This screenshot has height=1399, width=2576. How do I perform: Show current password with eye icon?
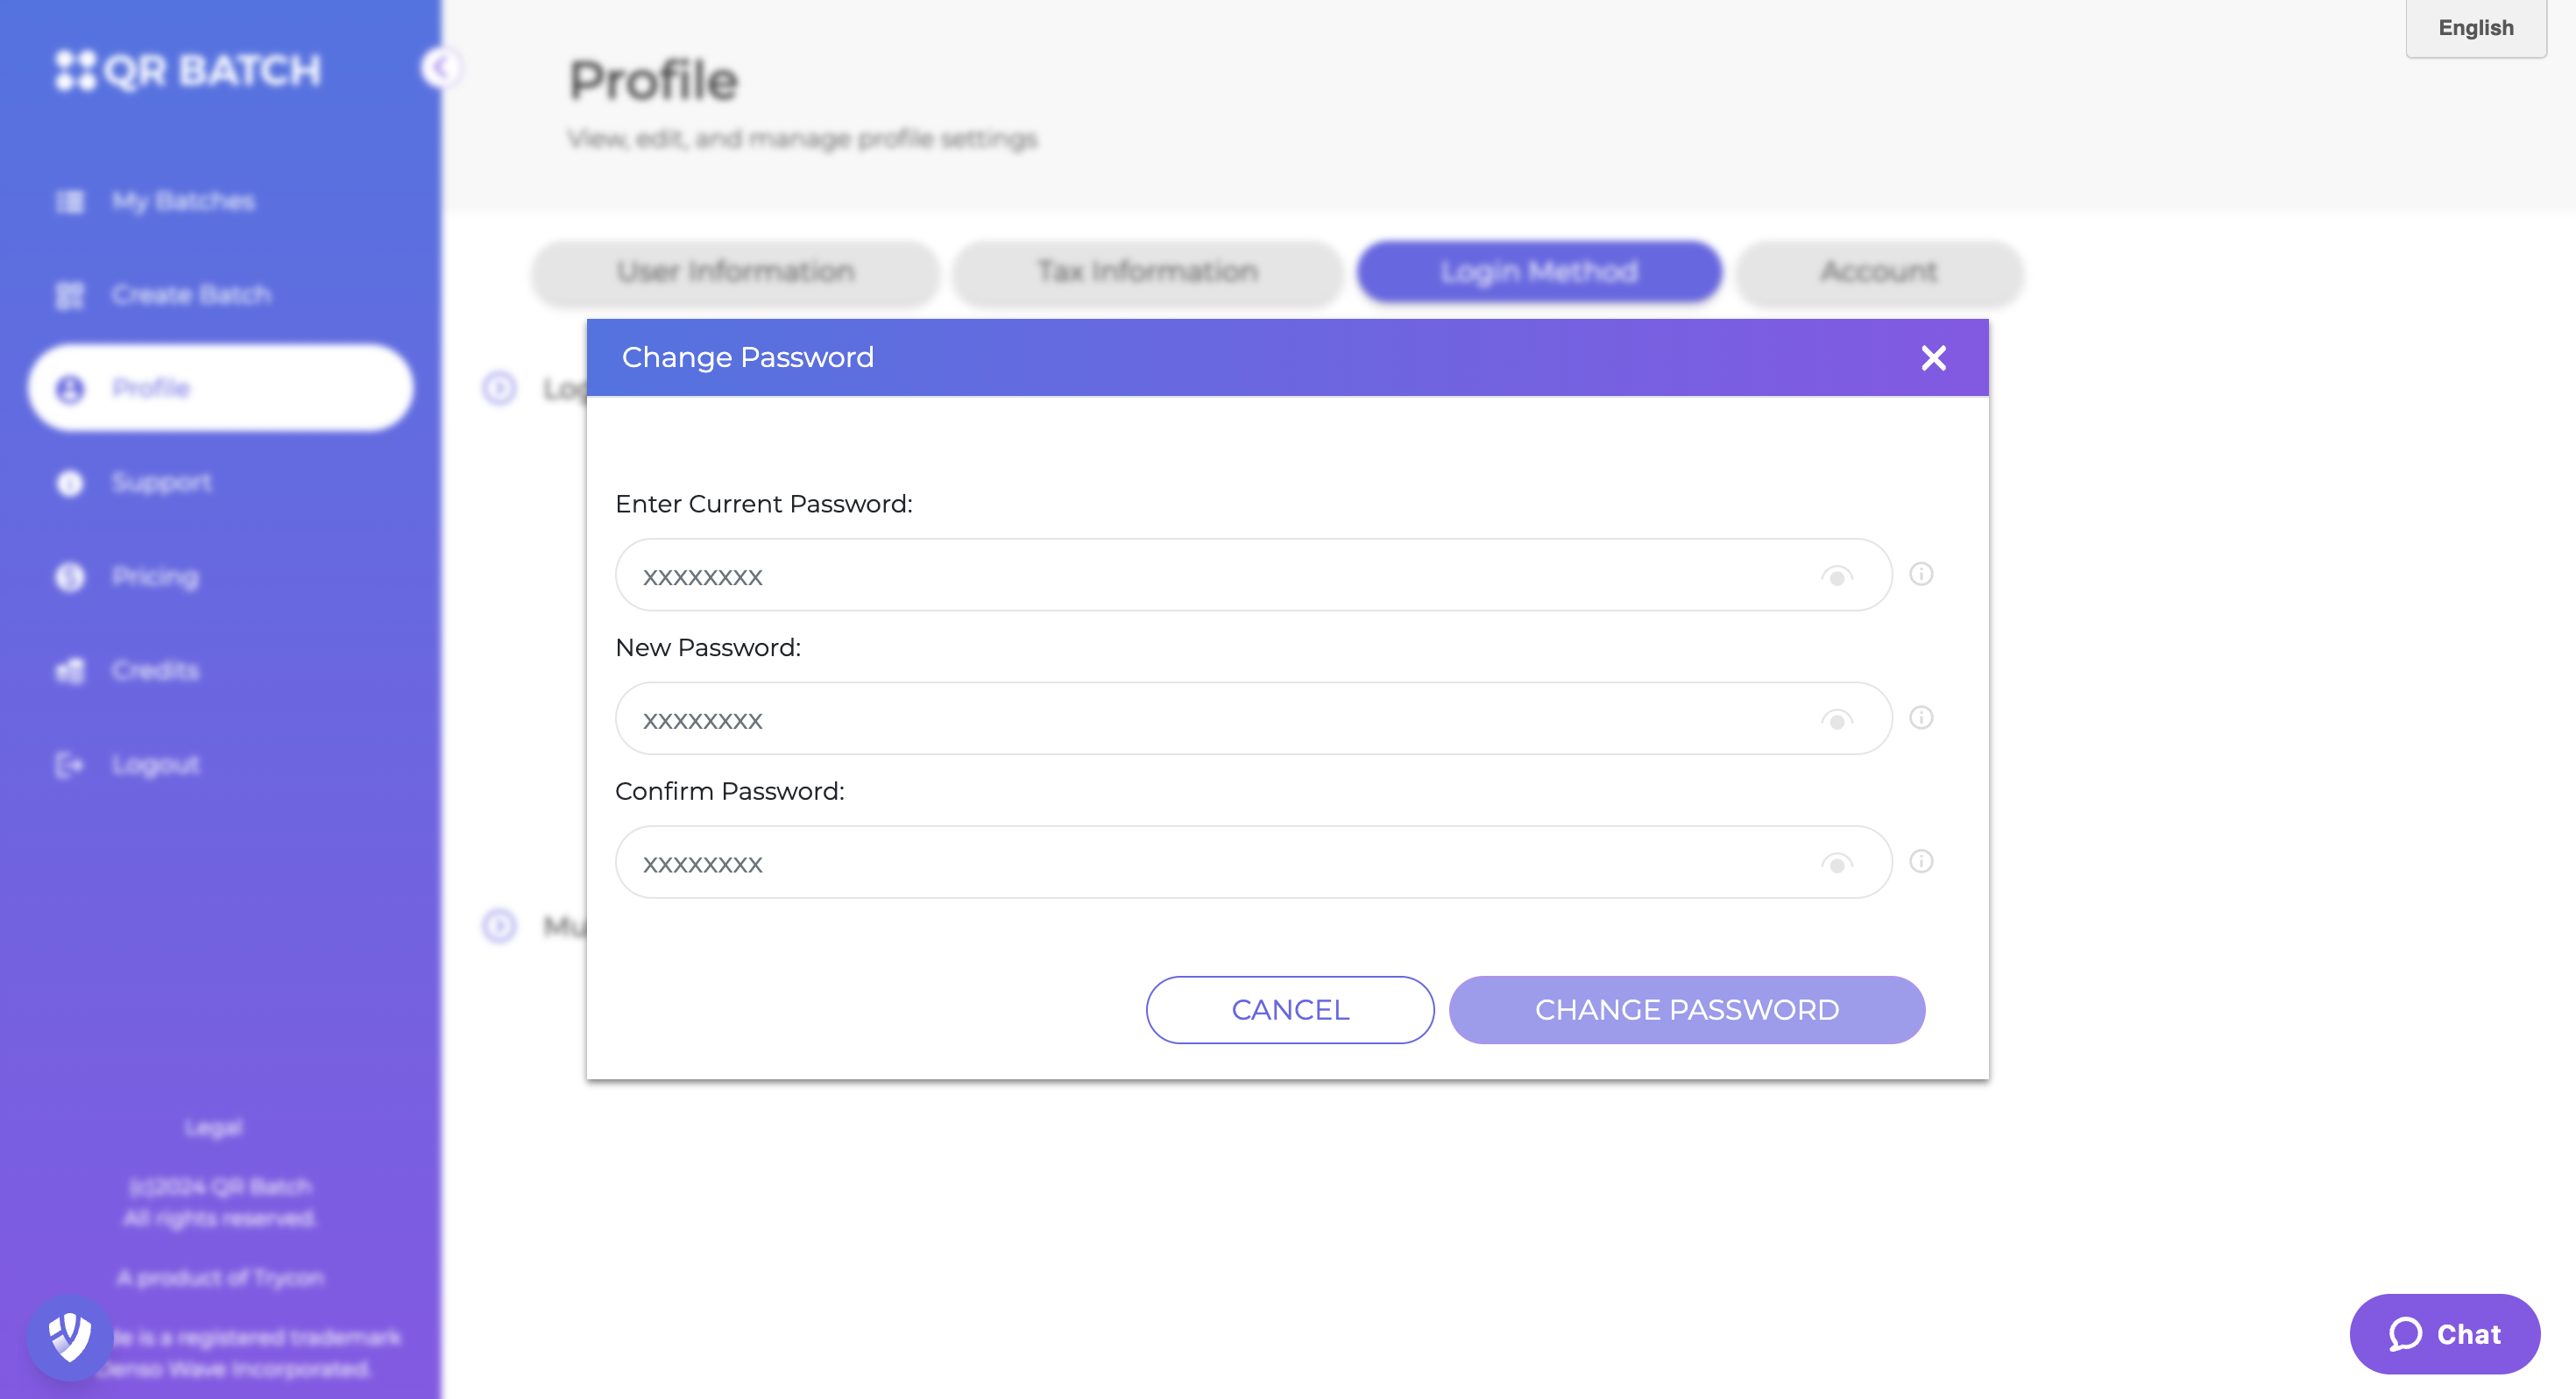pos(1836,576)
